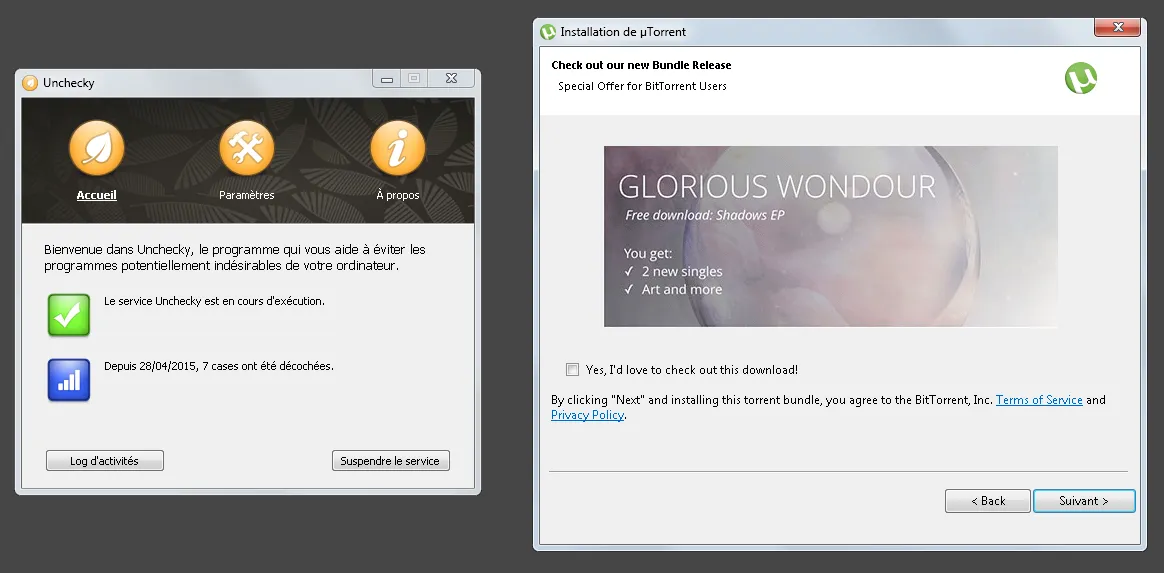Check "Yes, I'd love to check out this download!"
The image size is (1164, 573).
pyautogui.click(x=572, y=370)
